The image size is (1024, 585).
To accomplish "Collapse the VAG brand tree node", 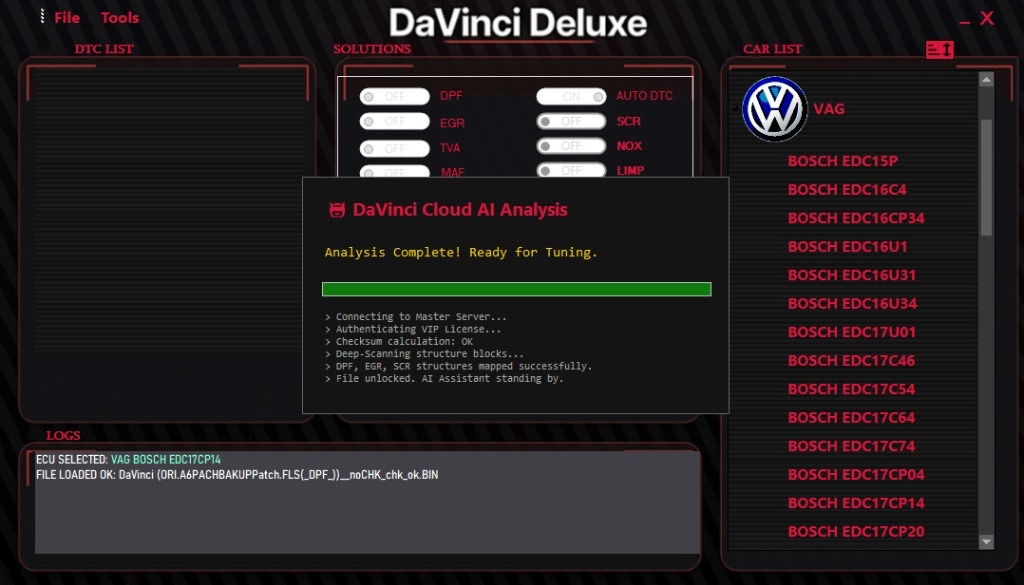I will (736, 109).
